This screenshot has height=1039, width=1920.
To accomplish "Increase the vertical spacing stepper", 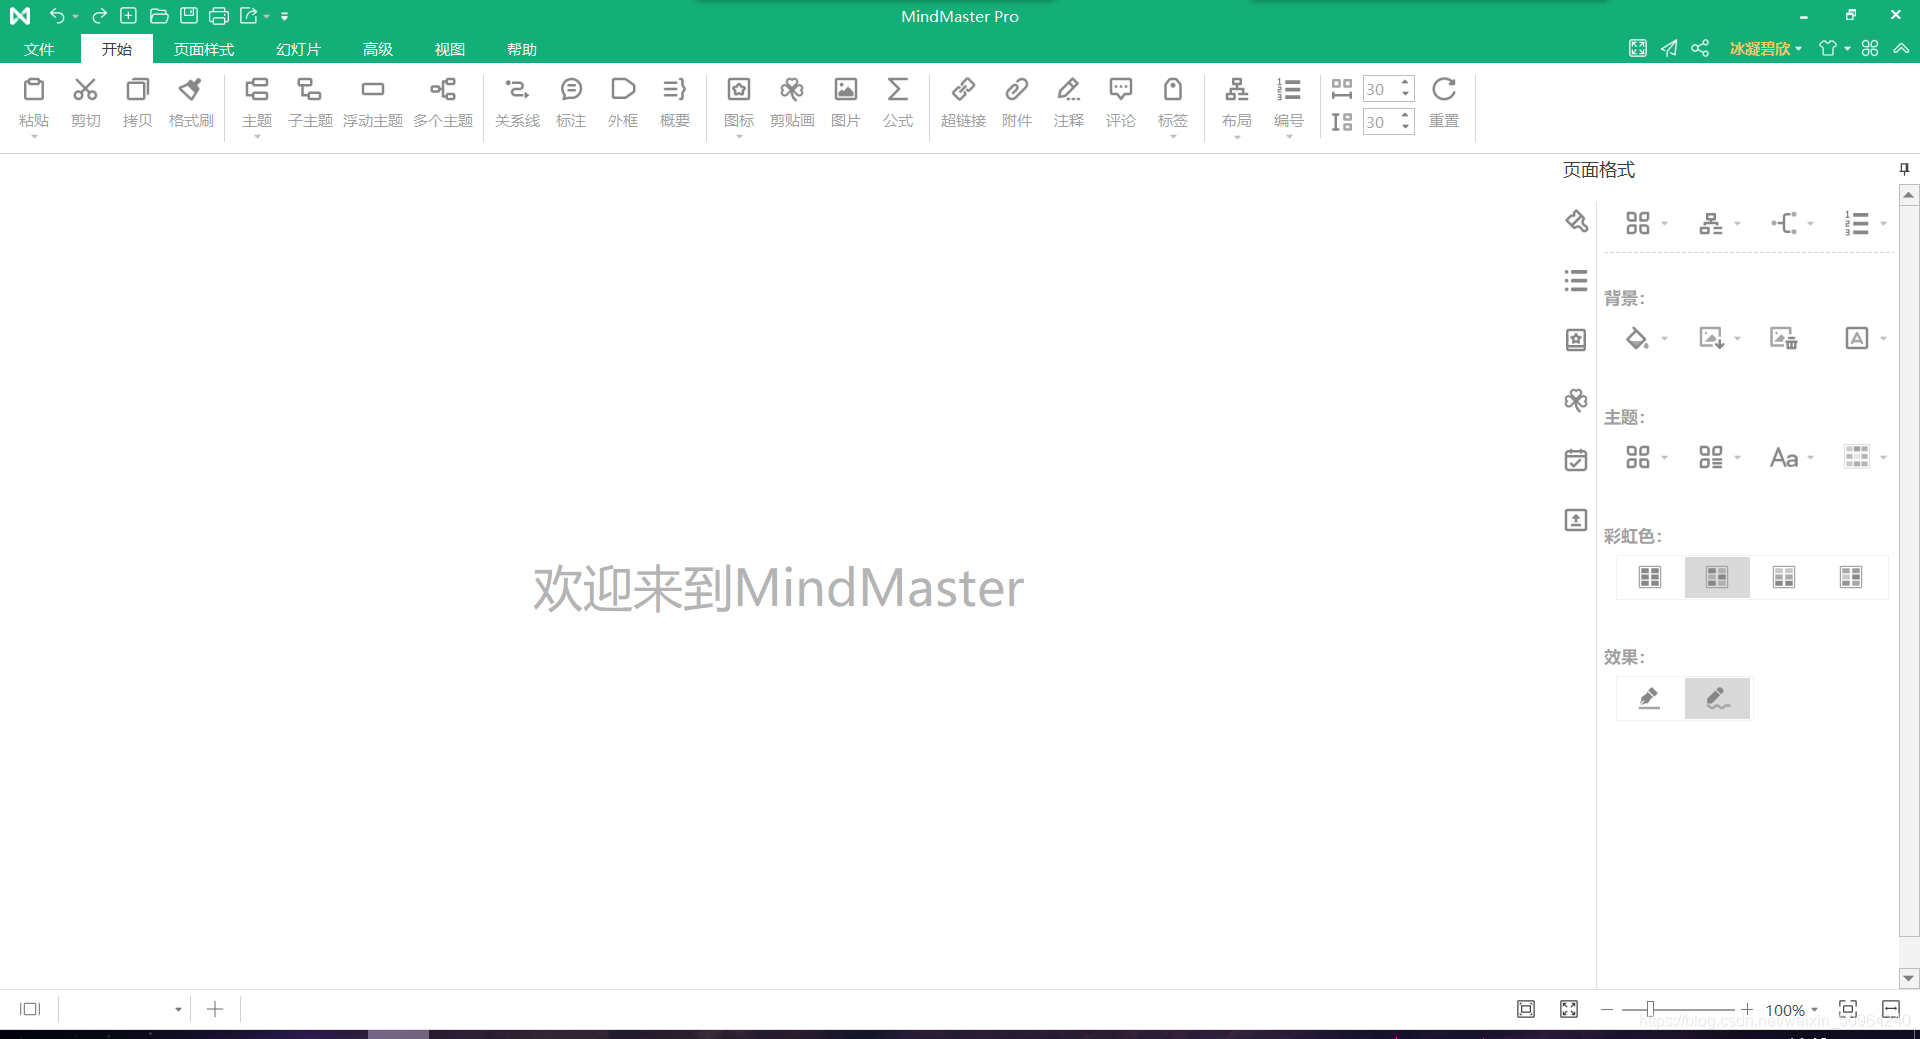I will coord(1406,116).
